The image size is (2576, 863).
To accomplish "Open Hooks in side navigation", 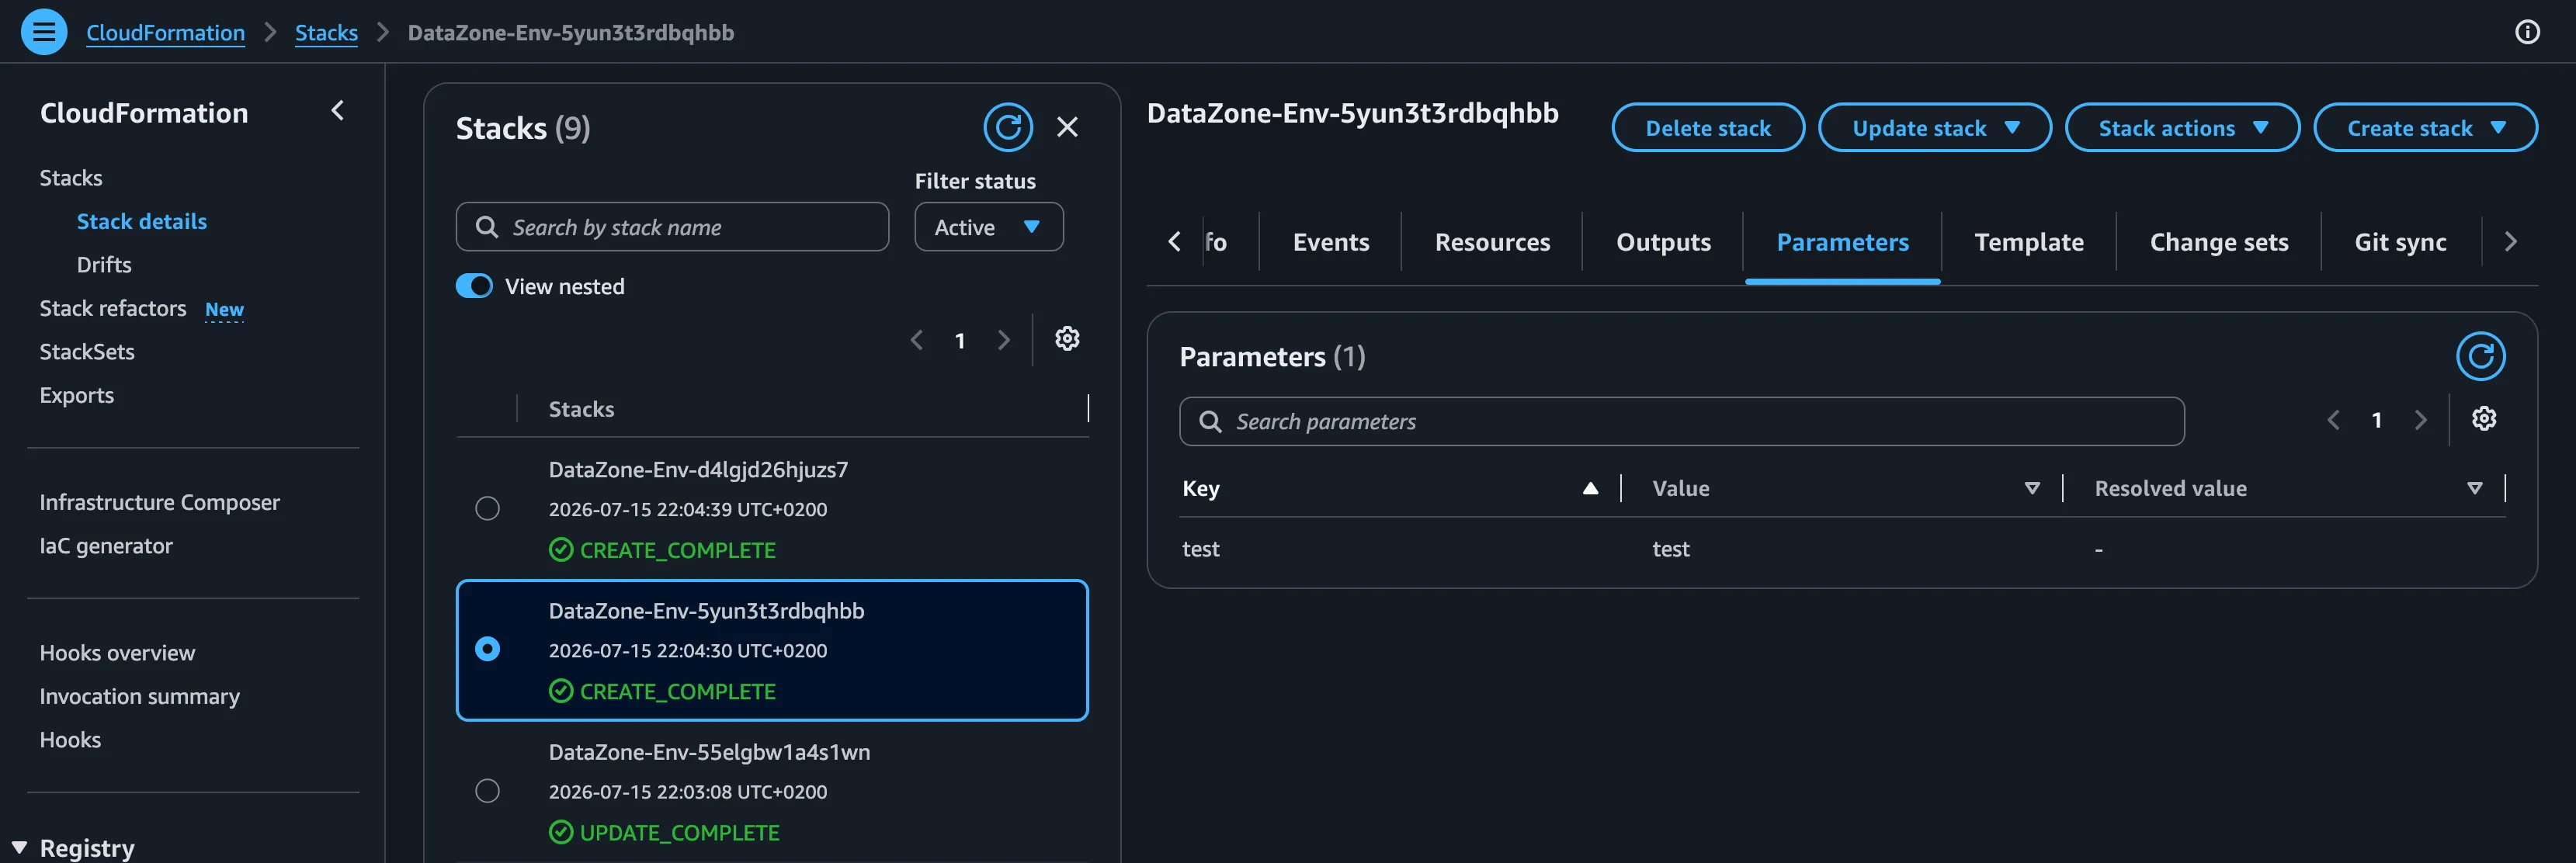I will [x=70, y=740].
